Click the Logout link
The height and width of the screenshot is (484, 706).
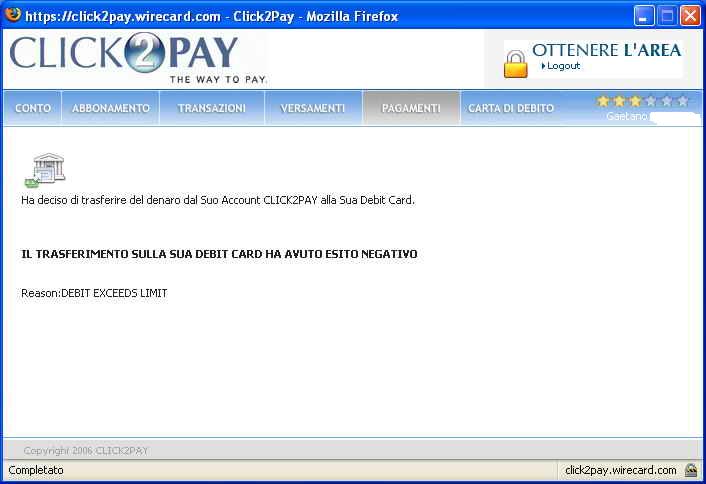click(563, 66)
